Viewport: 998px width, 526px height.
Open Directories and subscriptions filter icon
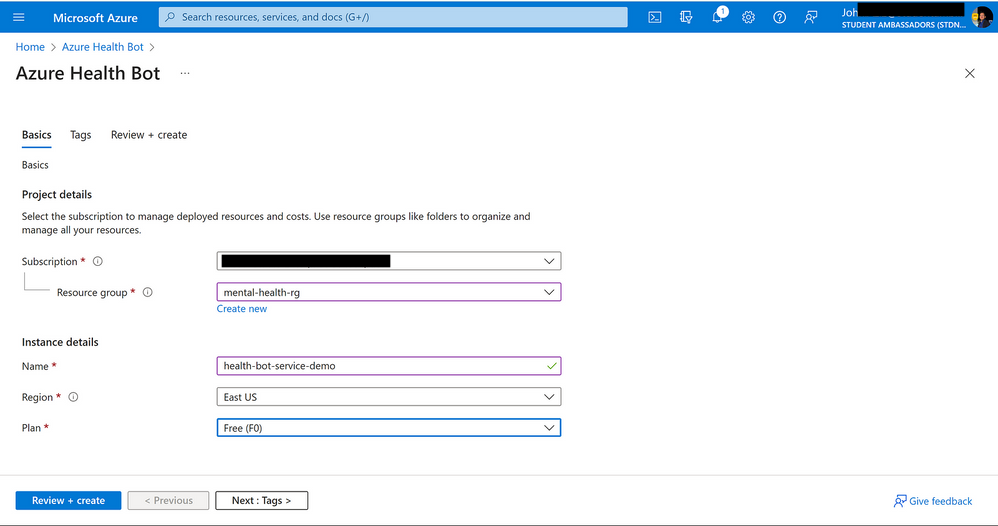[685, 17]
